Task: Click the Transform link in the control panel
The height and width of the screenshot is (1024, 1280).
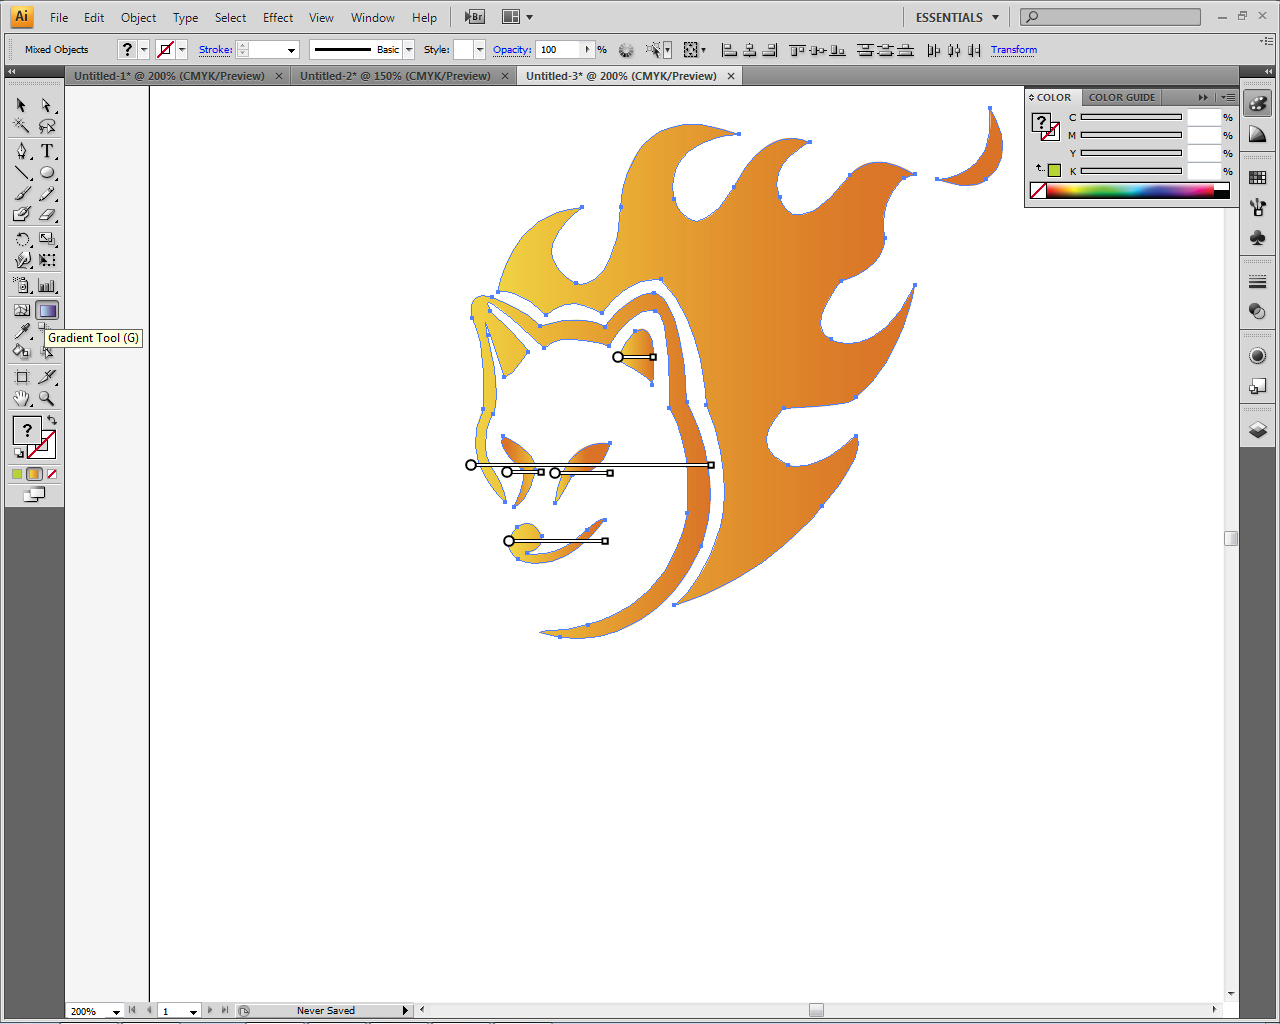Action: coord(1013,49)
